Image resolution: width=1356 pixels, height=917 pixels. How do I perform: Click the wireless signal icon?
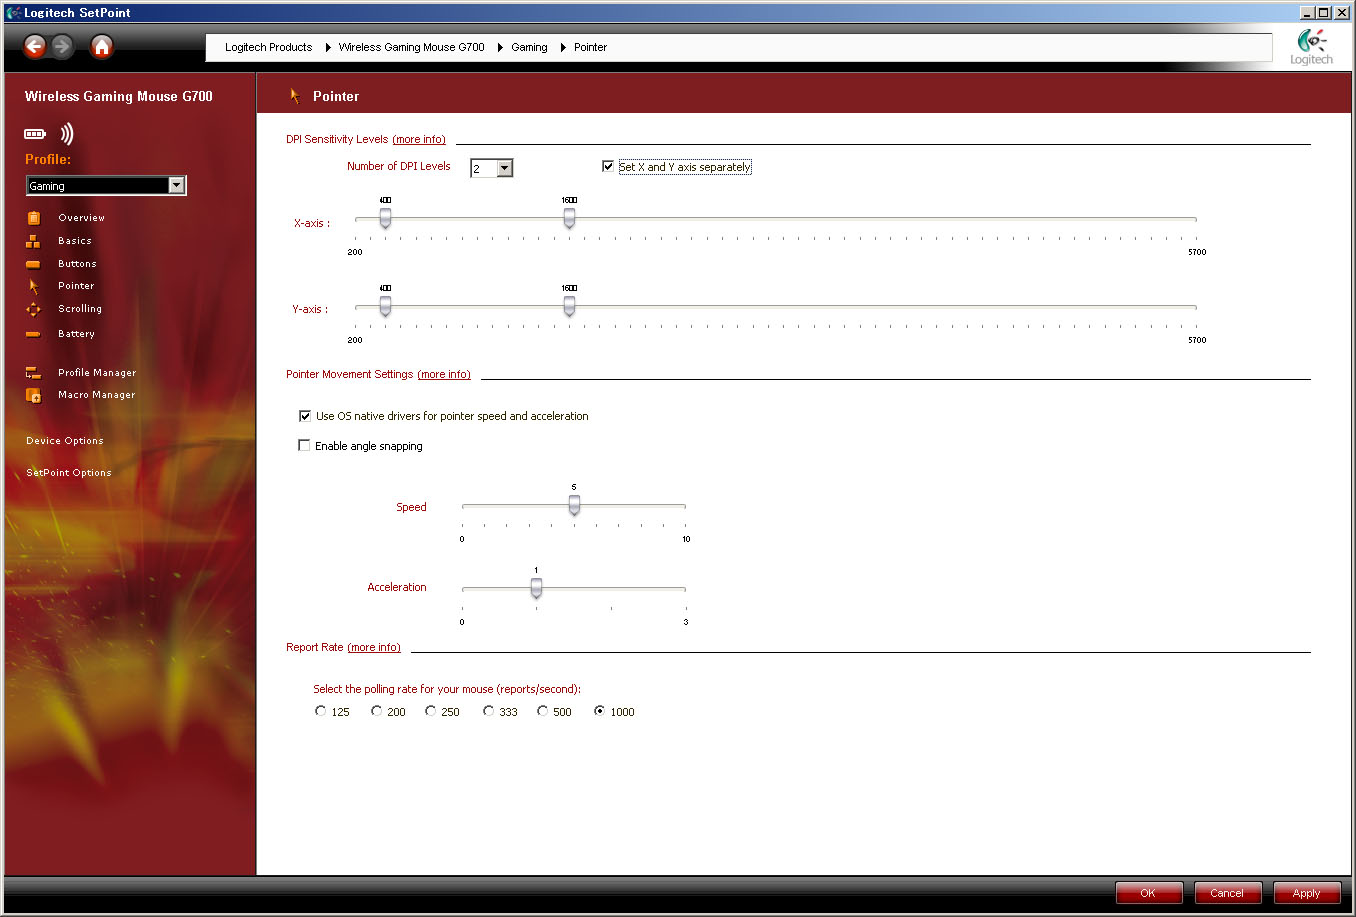[67, 134]
